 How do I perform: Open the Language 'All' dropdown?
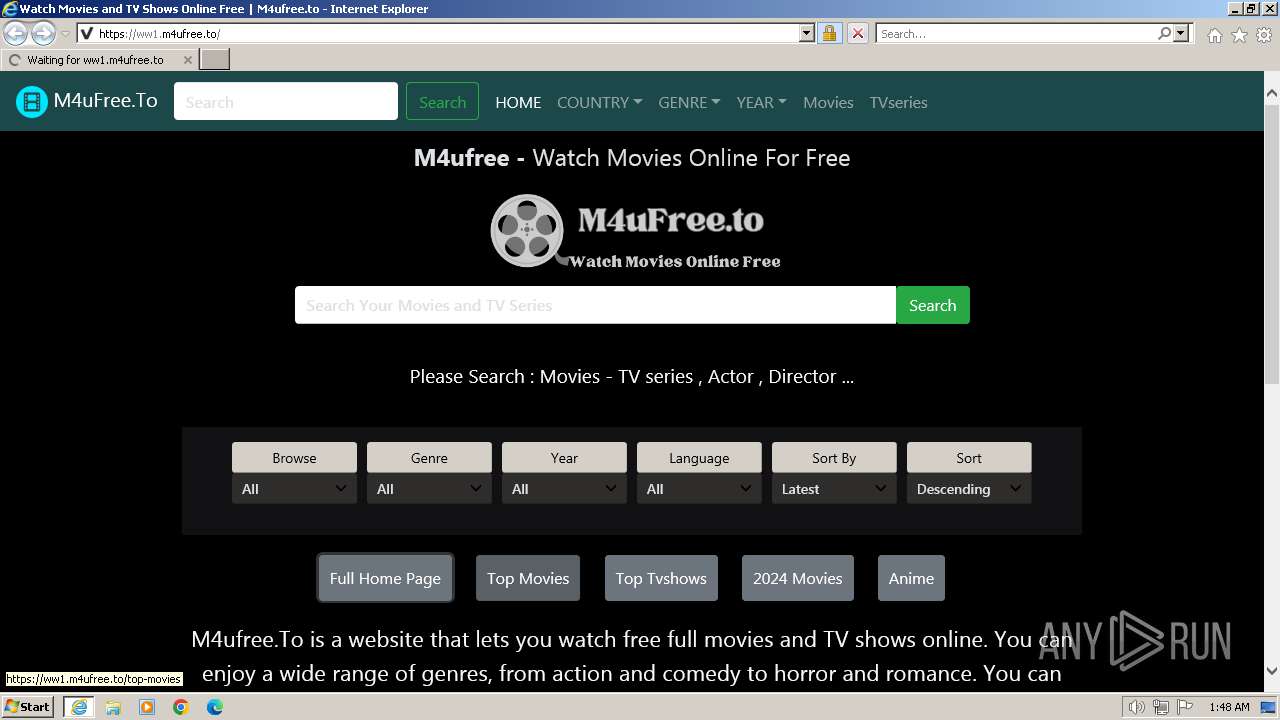tap(699, 489)
